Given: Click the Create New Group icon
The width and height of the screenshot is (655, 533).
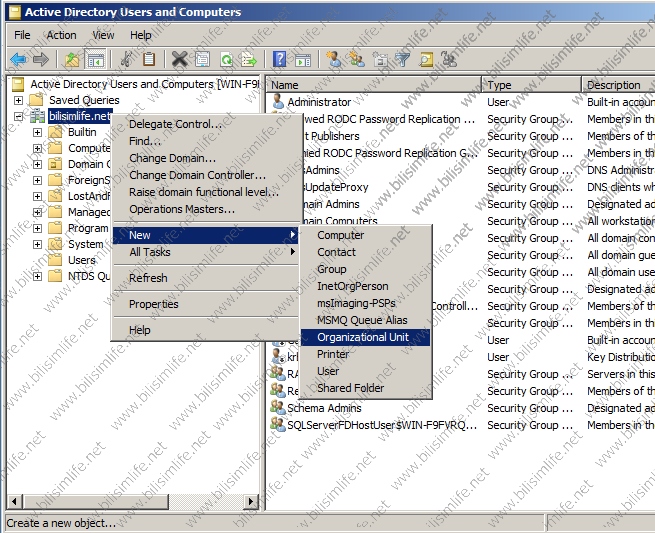Looking at the screenshot, I should pyautogui.click(x=357, y=59).
